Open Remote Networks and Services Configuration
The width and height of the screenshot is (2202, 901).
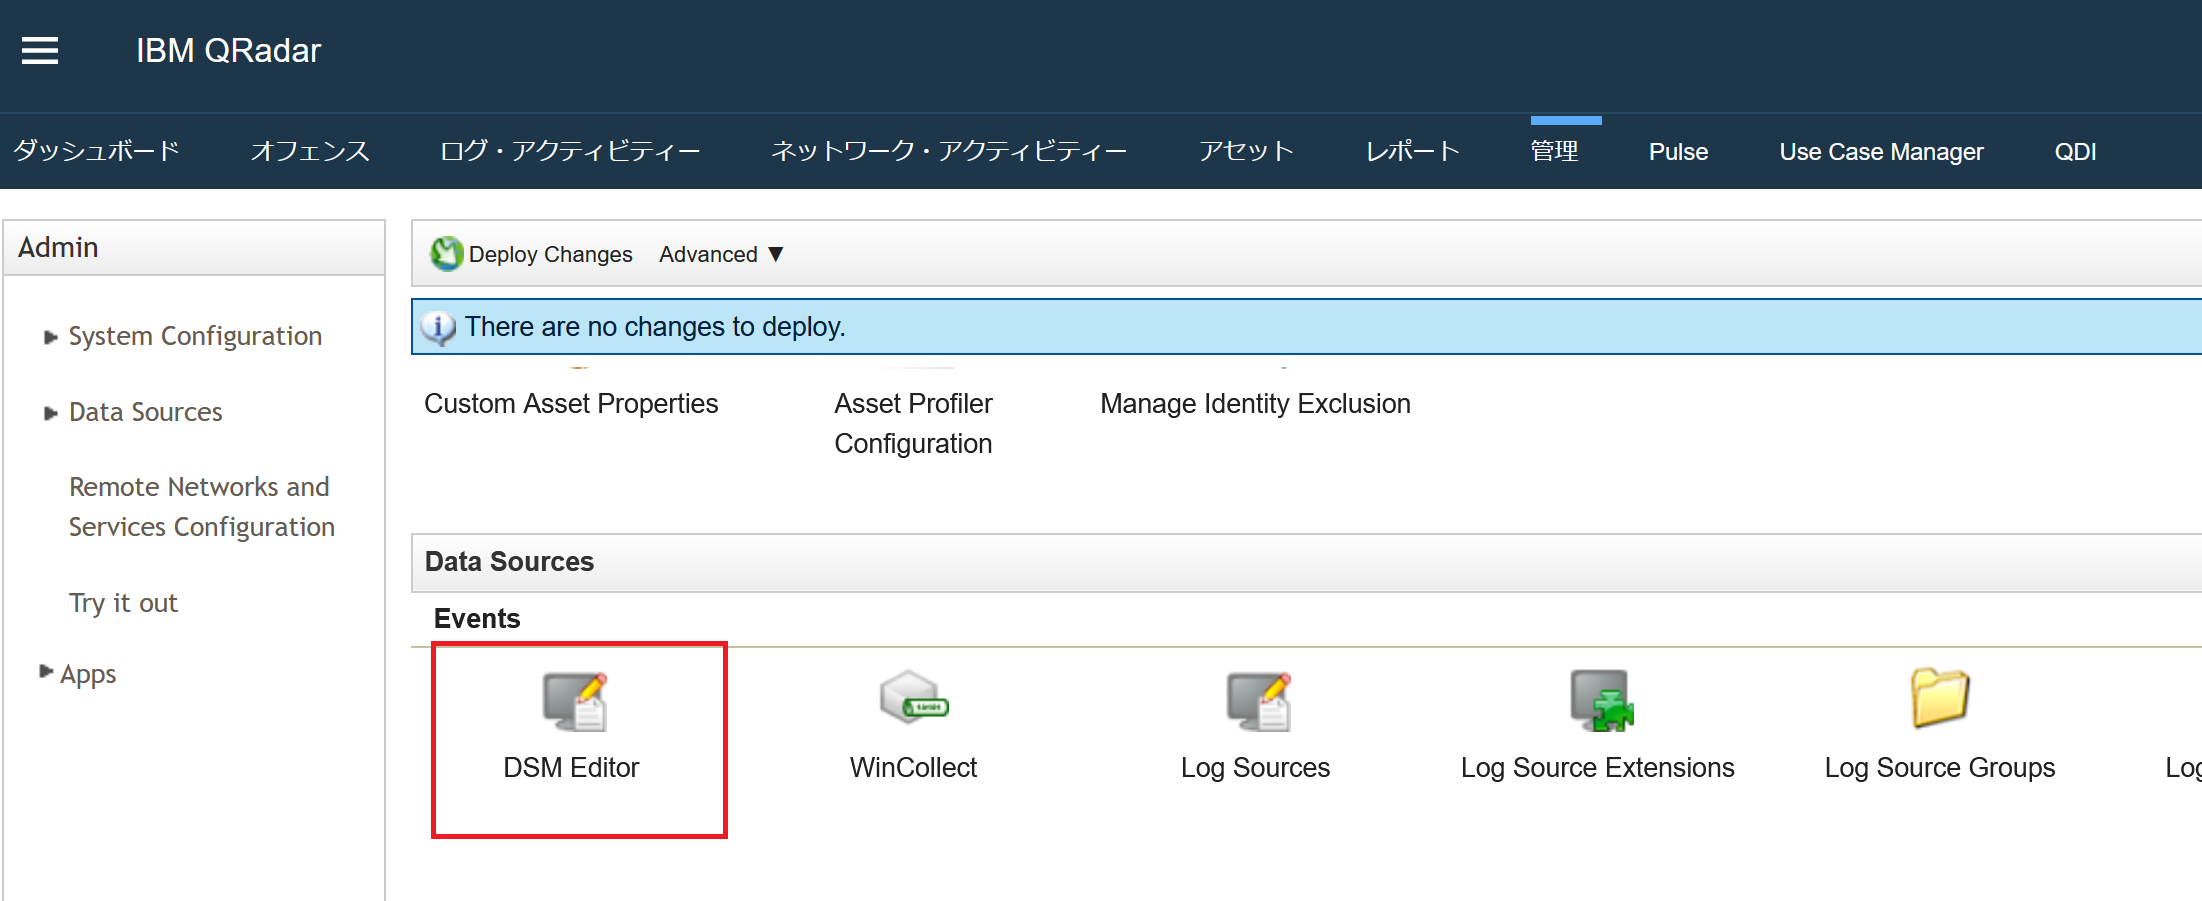[x=202, y=507]
